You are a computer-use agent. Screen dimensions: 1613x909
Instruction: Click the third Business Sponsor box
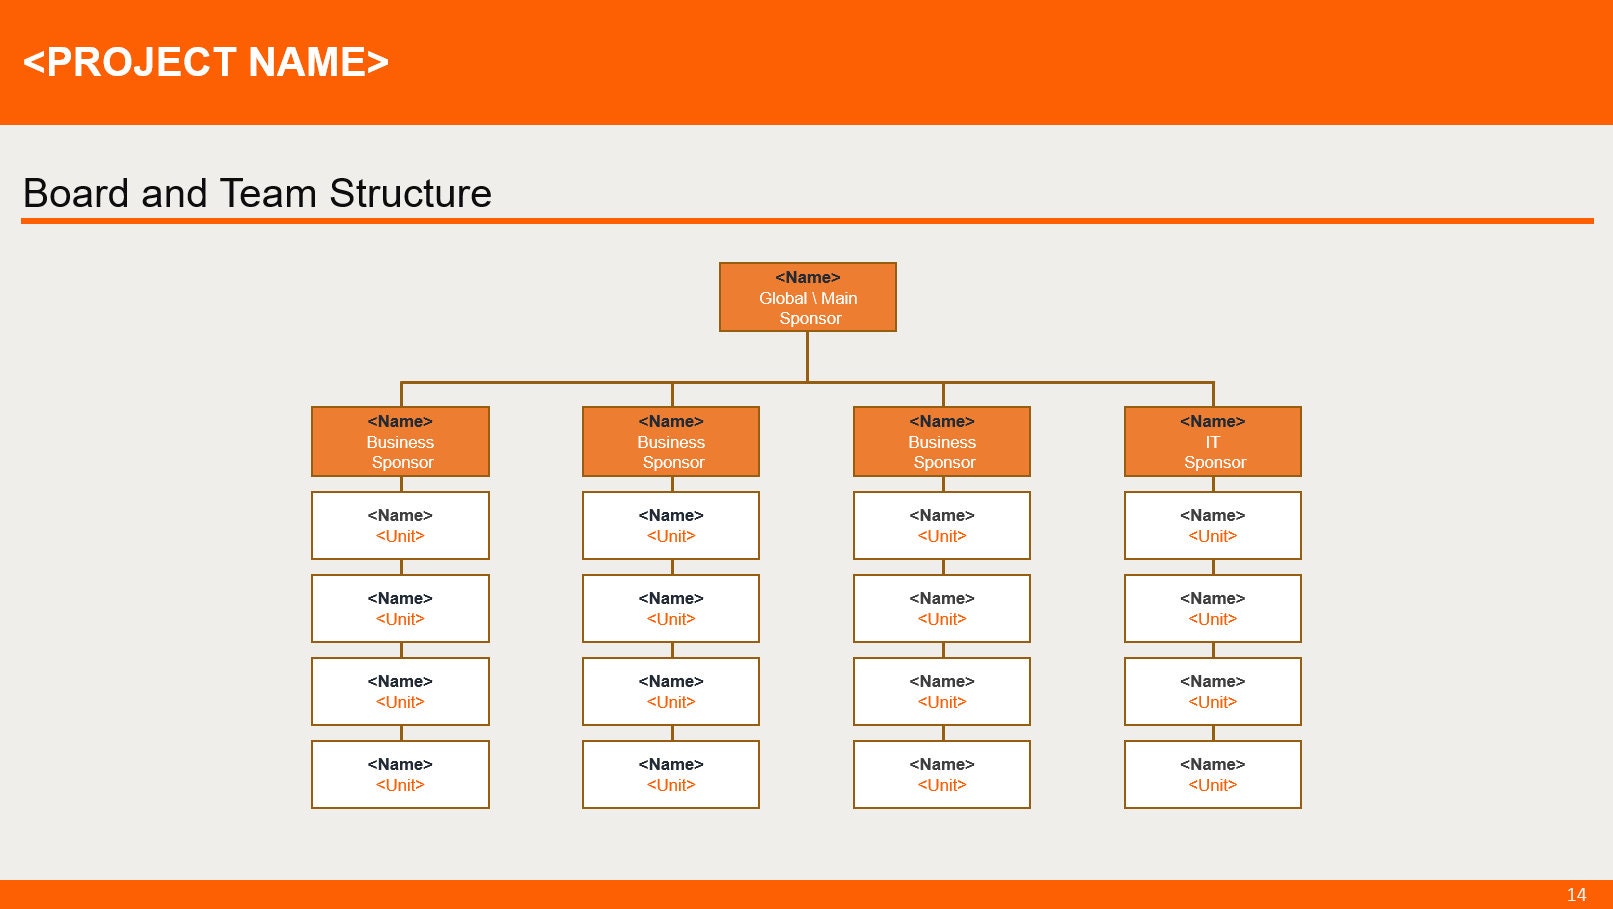click(x=941, y=441)
